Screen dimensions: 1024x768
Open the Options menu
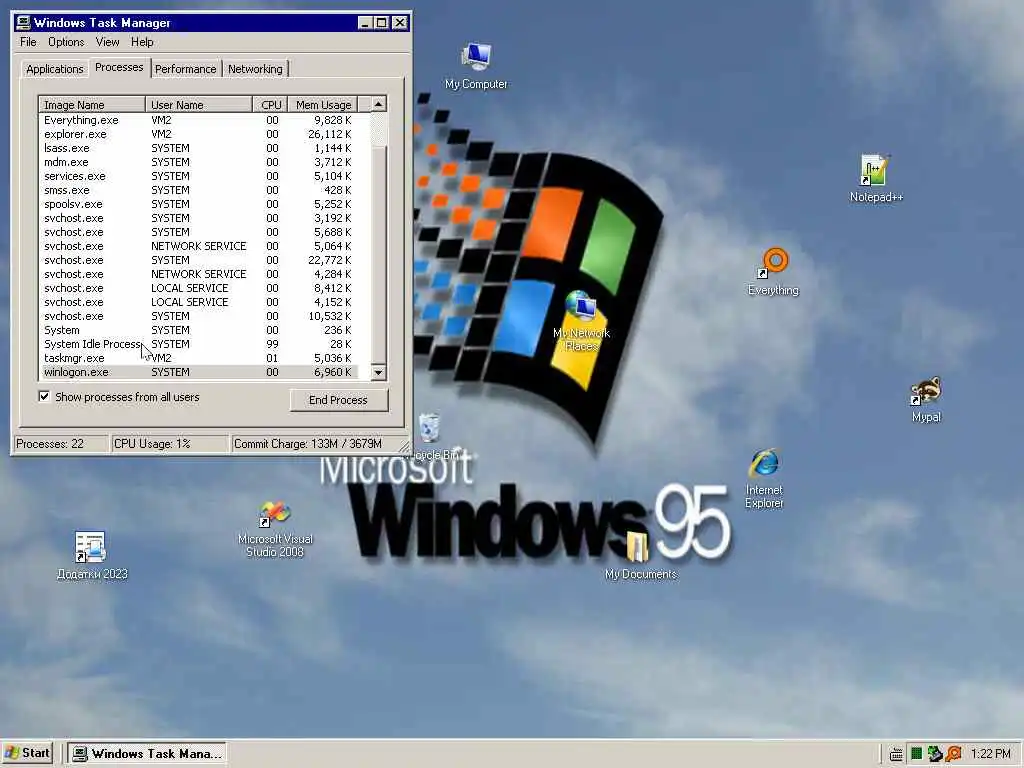pyautogui.click(x=66, y=42)
